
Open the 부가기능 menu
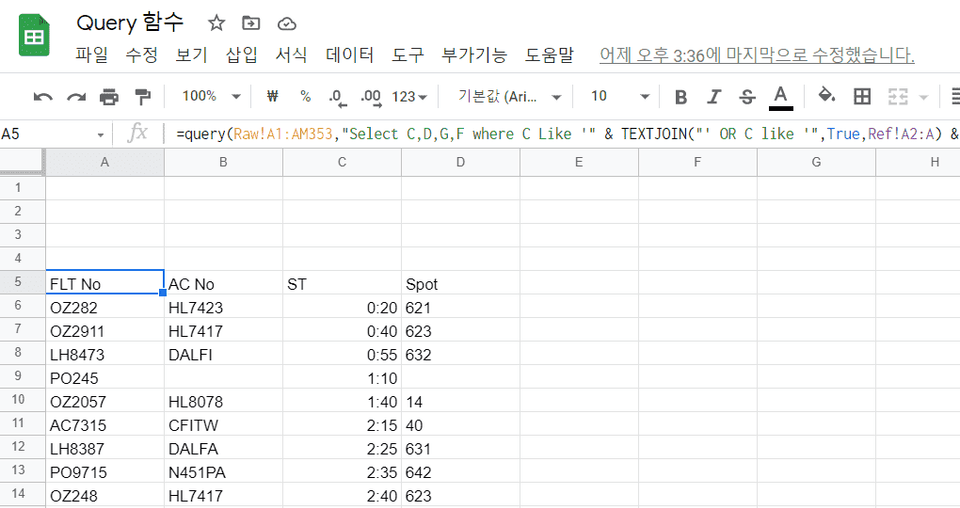click(474, 55)
